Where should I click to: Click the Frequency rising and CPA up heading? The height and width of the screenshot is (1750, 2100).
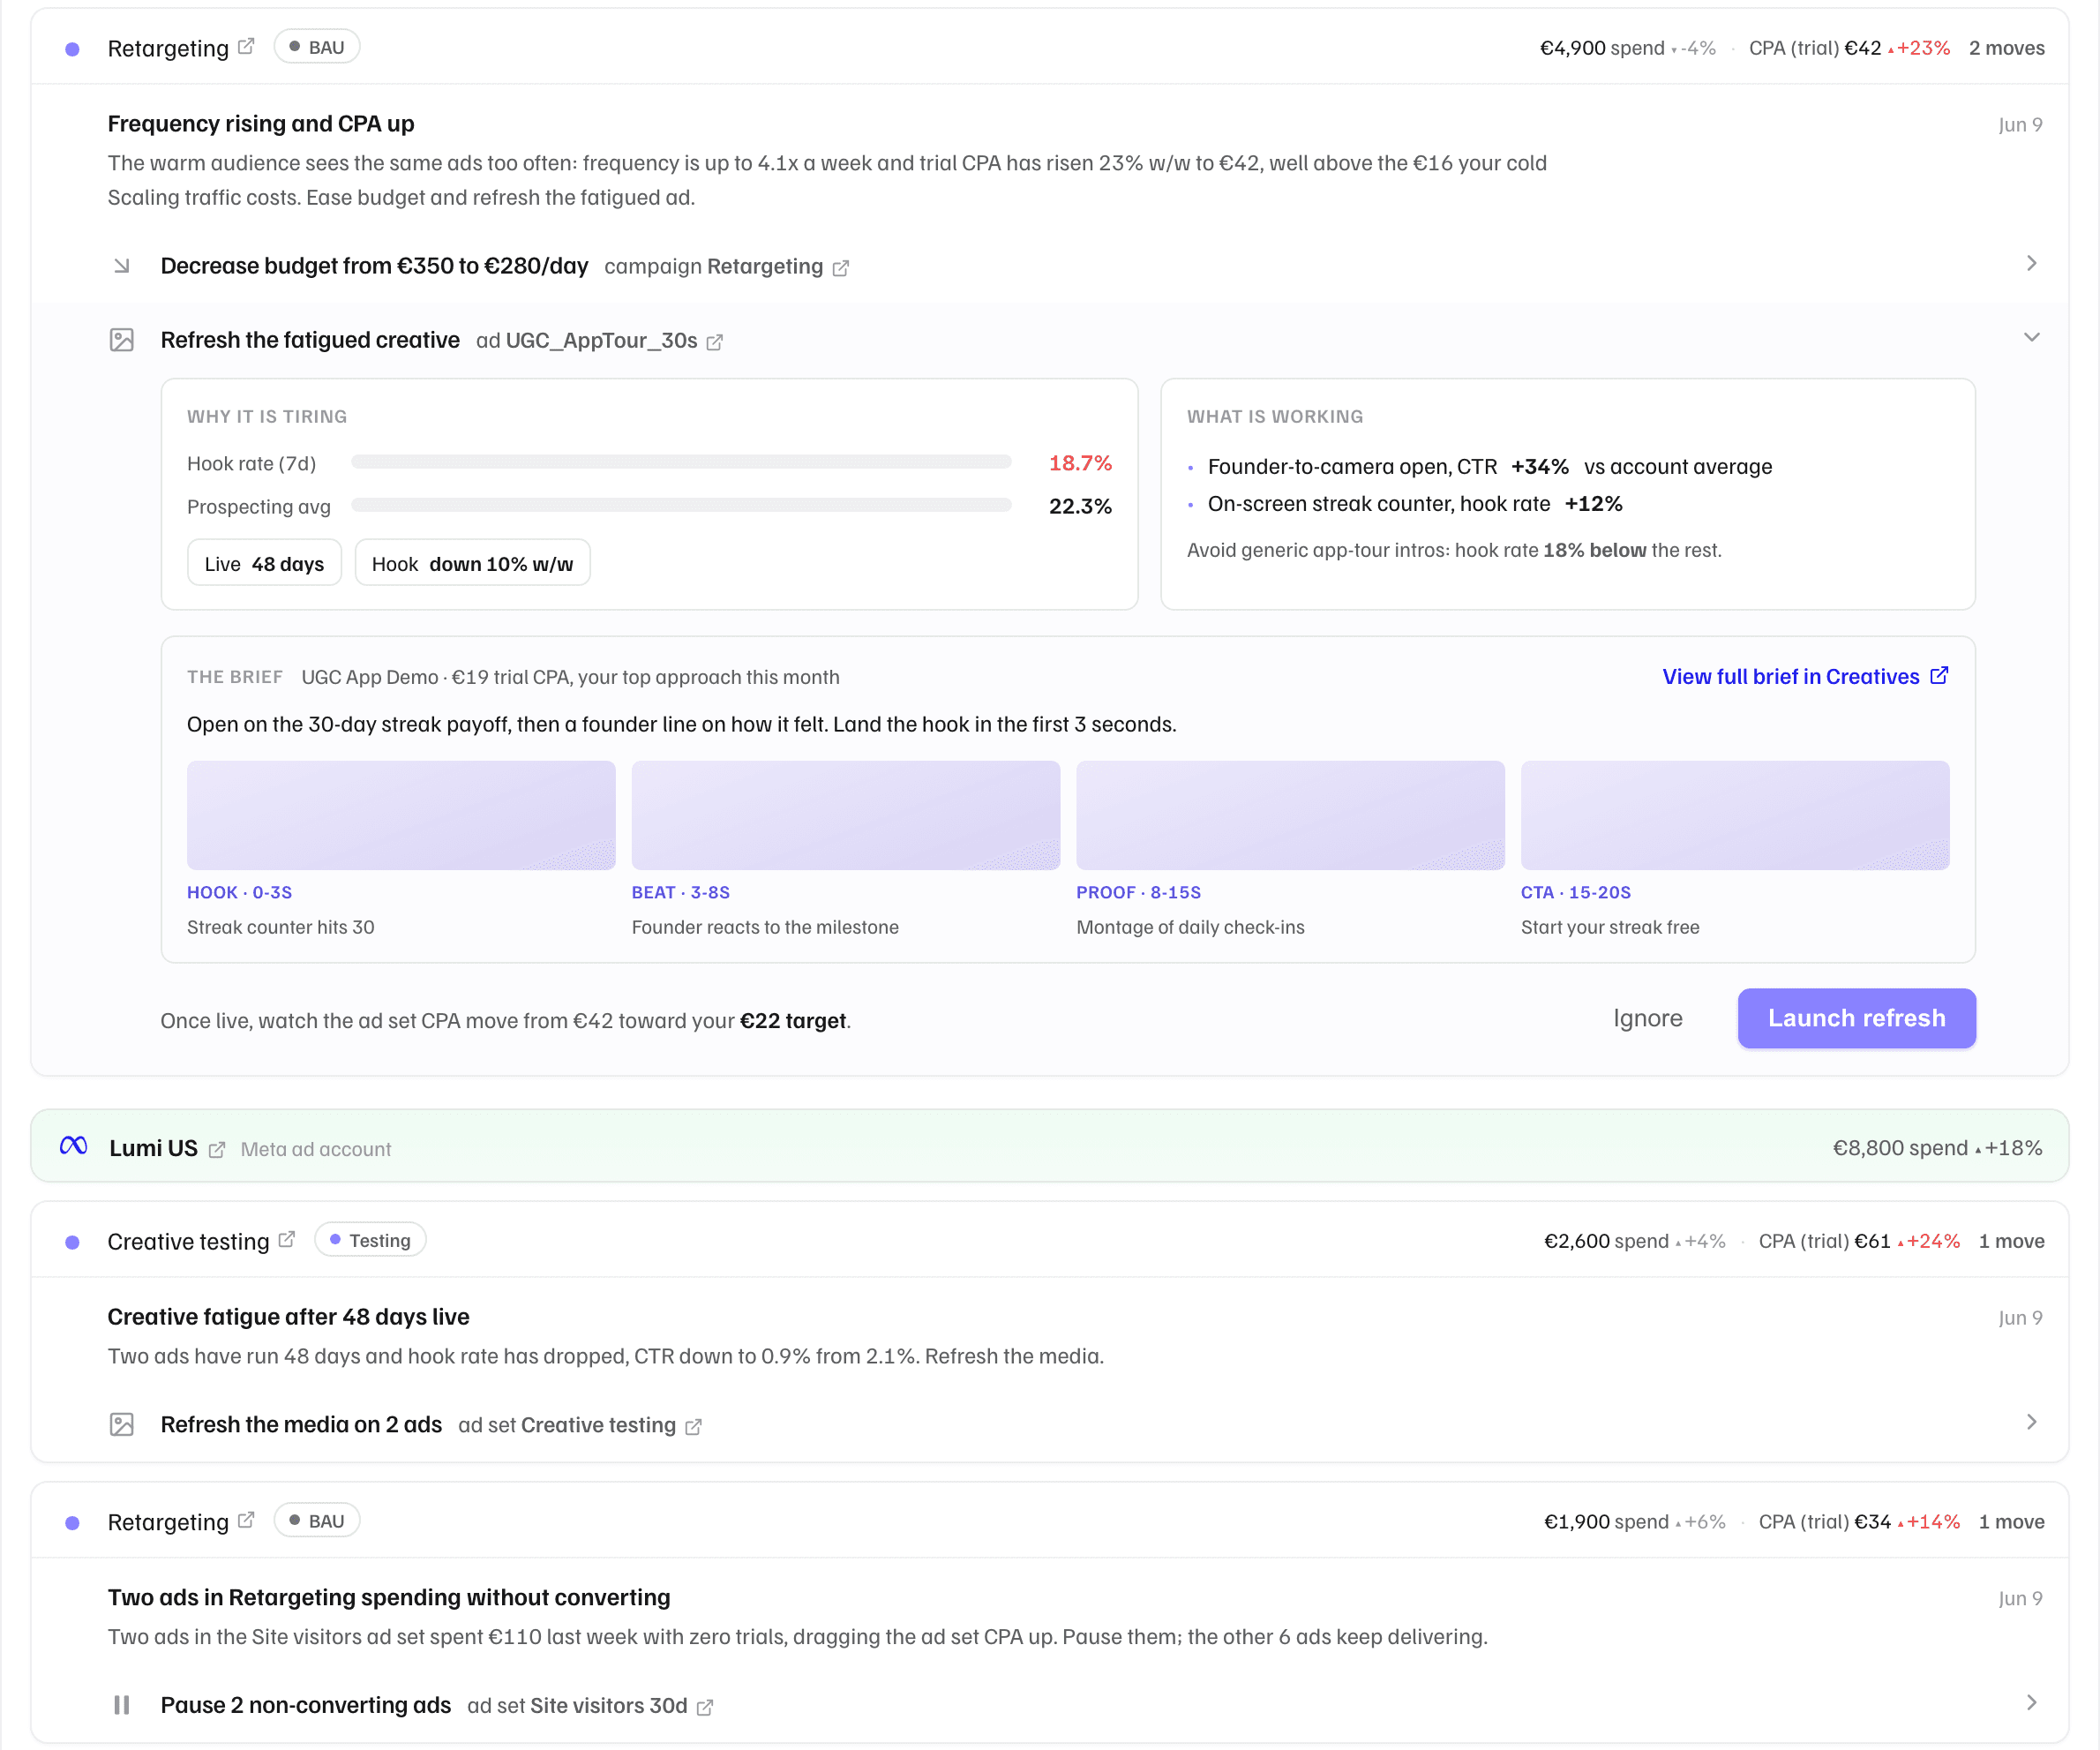pyautogui.click(x=261, y=123)
